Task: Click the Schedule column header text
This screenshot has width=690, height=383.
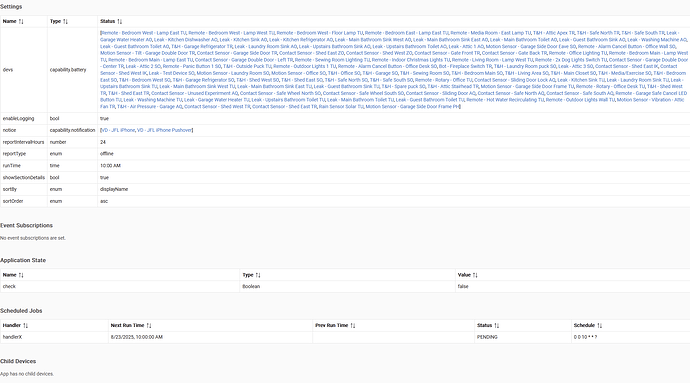Action: (x=584, y=326)
